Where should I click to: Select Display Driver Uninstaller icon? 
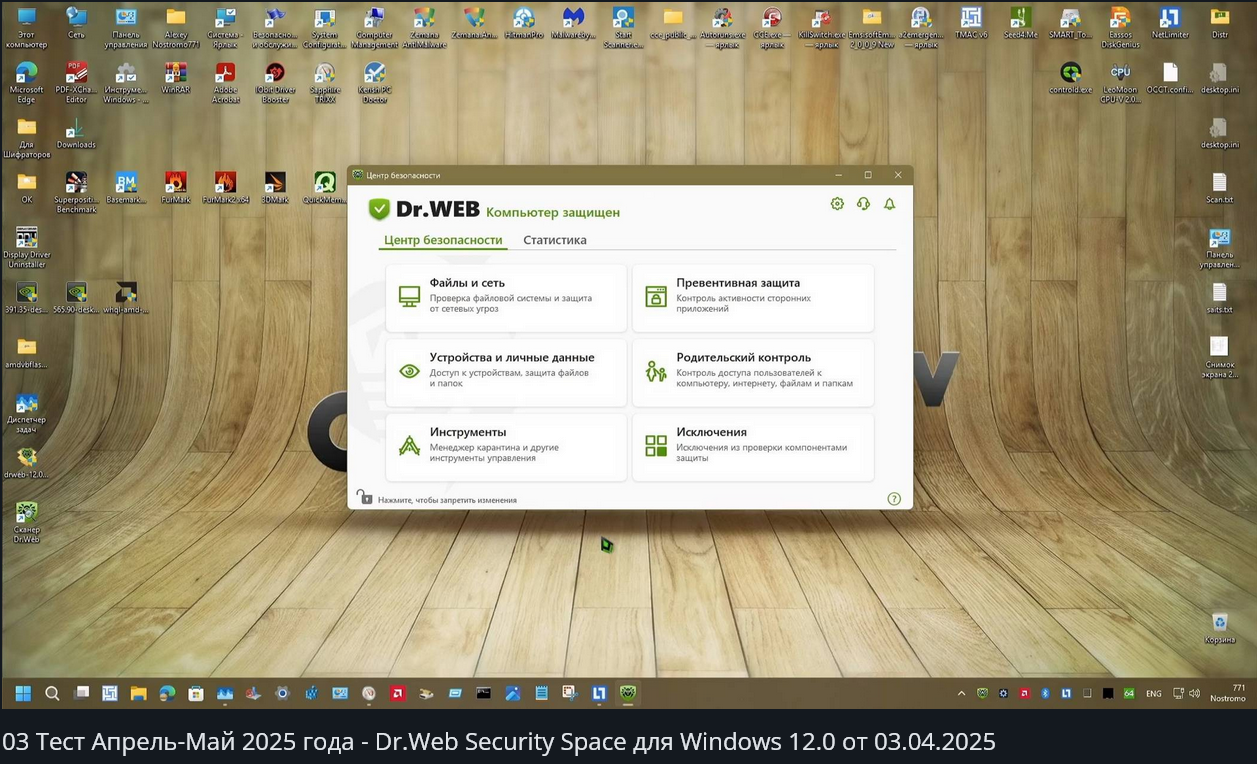[x=27, y=247]
